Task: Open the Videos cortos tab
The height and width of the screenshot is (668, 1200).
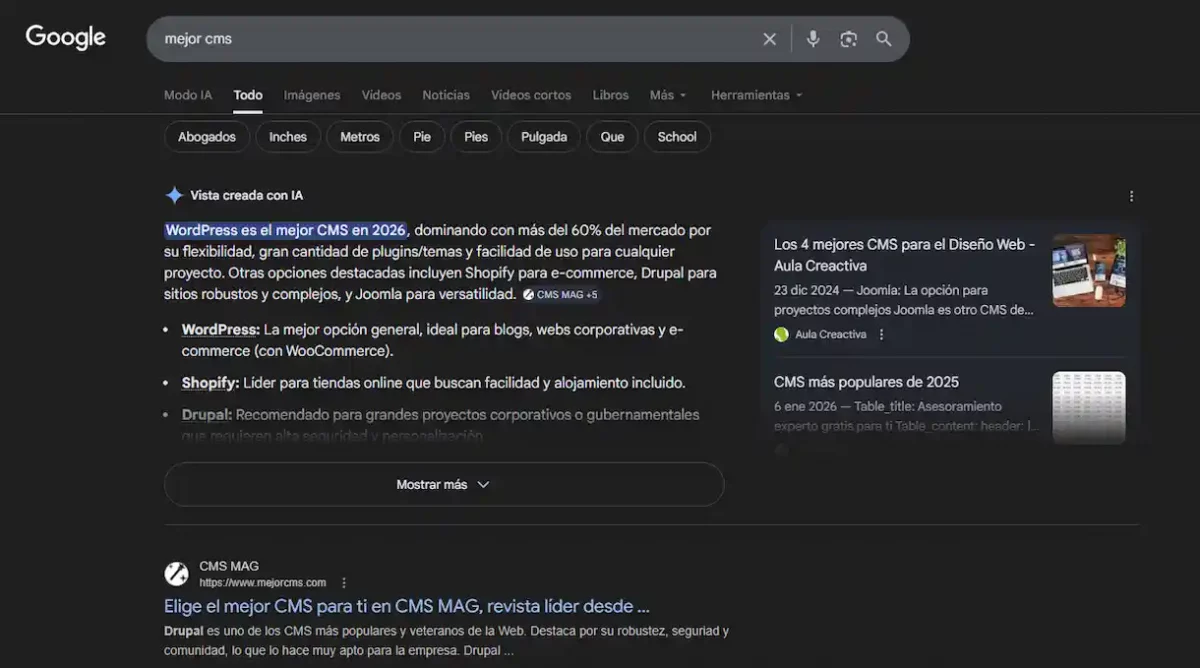Action: click(531, 94)
